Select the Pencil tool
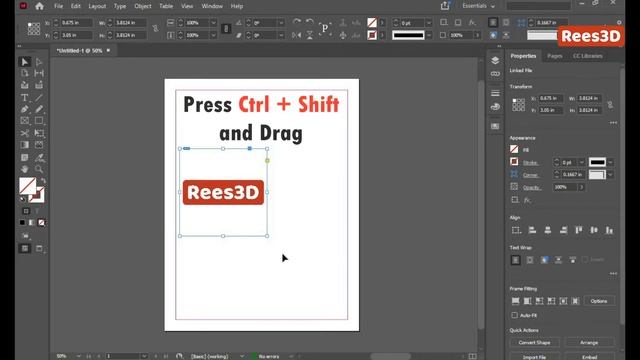This screenshot has height=360, width=640. [39, 109]
